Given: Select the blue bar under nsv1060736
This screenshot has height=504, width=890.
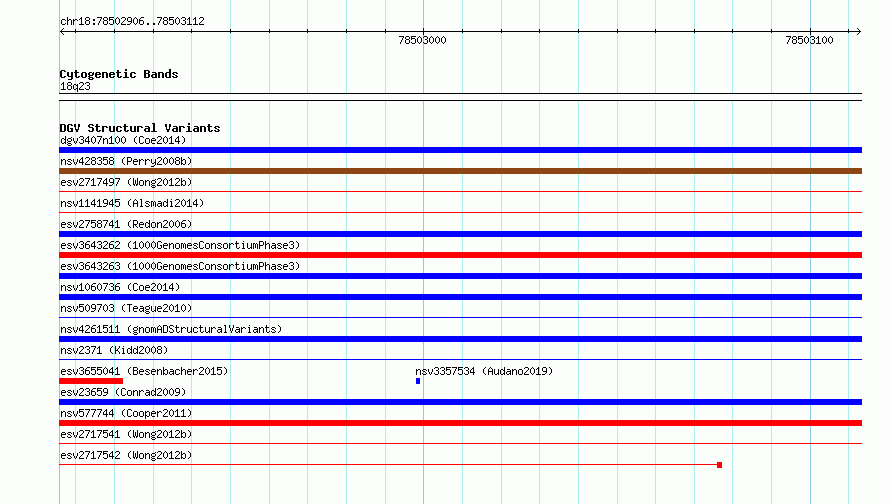Looking at the screenshot, I should [x=460, y=297].
